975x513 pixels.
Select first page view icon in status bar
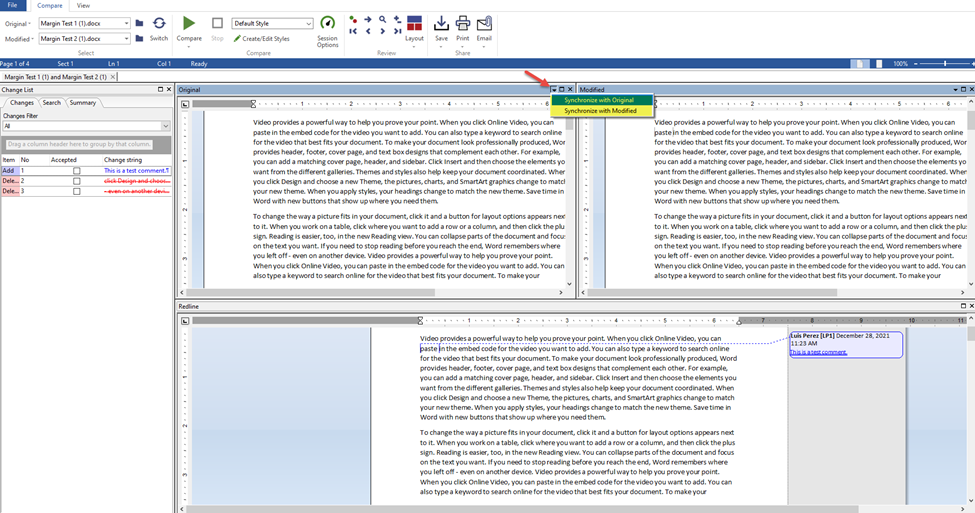coord(860,63)
